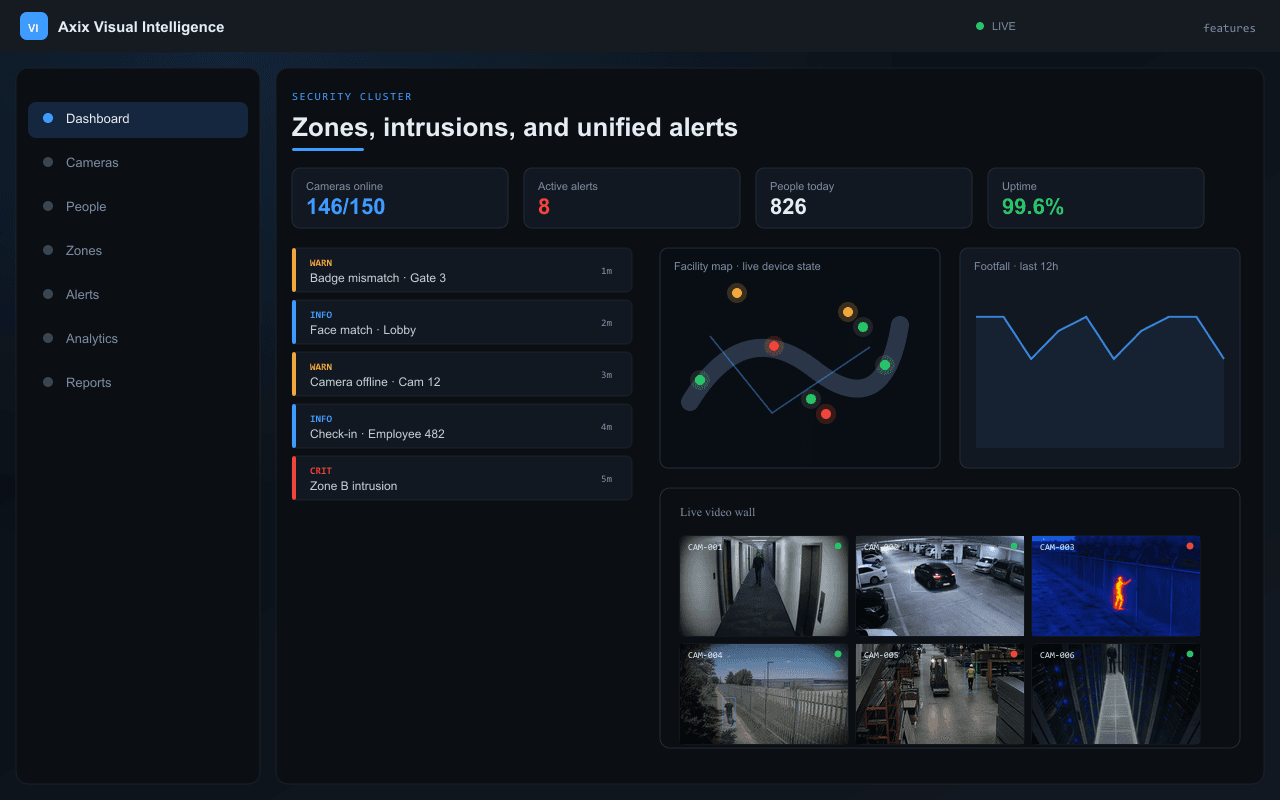Open the Camera offline Cam 12 alert
Viewport: 1280px width, 800px height.
[462, 374]
